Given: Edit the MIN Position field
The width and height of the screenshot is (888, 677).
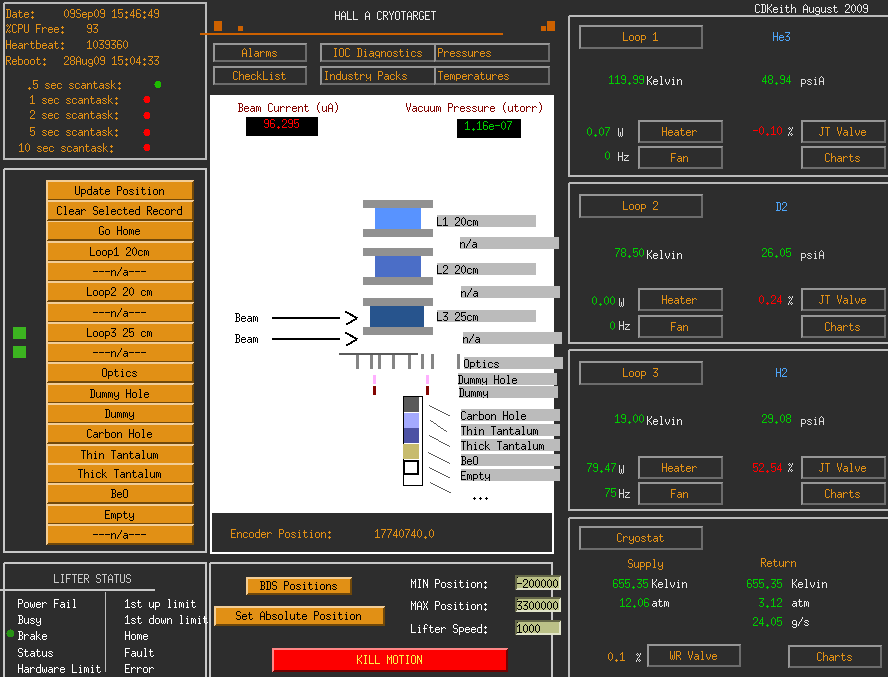Looking at the screenshot, I should tap(538, 583).
